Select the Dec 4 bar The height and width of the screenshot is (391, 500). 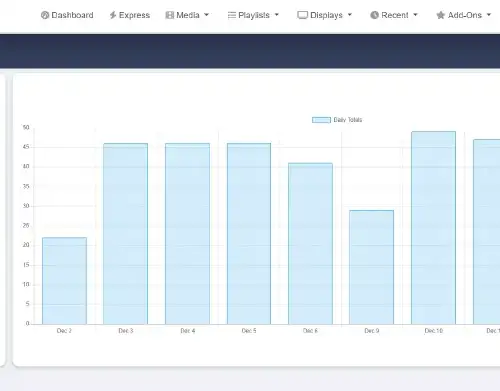(x=187, y=234)
